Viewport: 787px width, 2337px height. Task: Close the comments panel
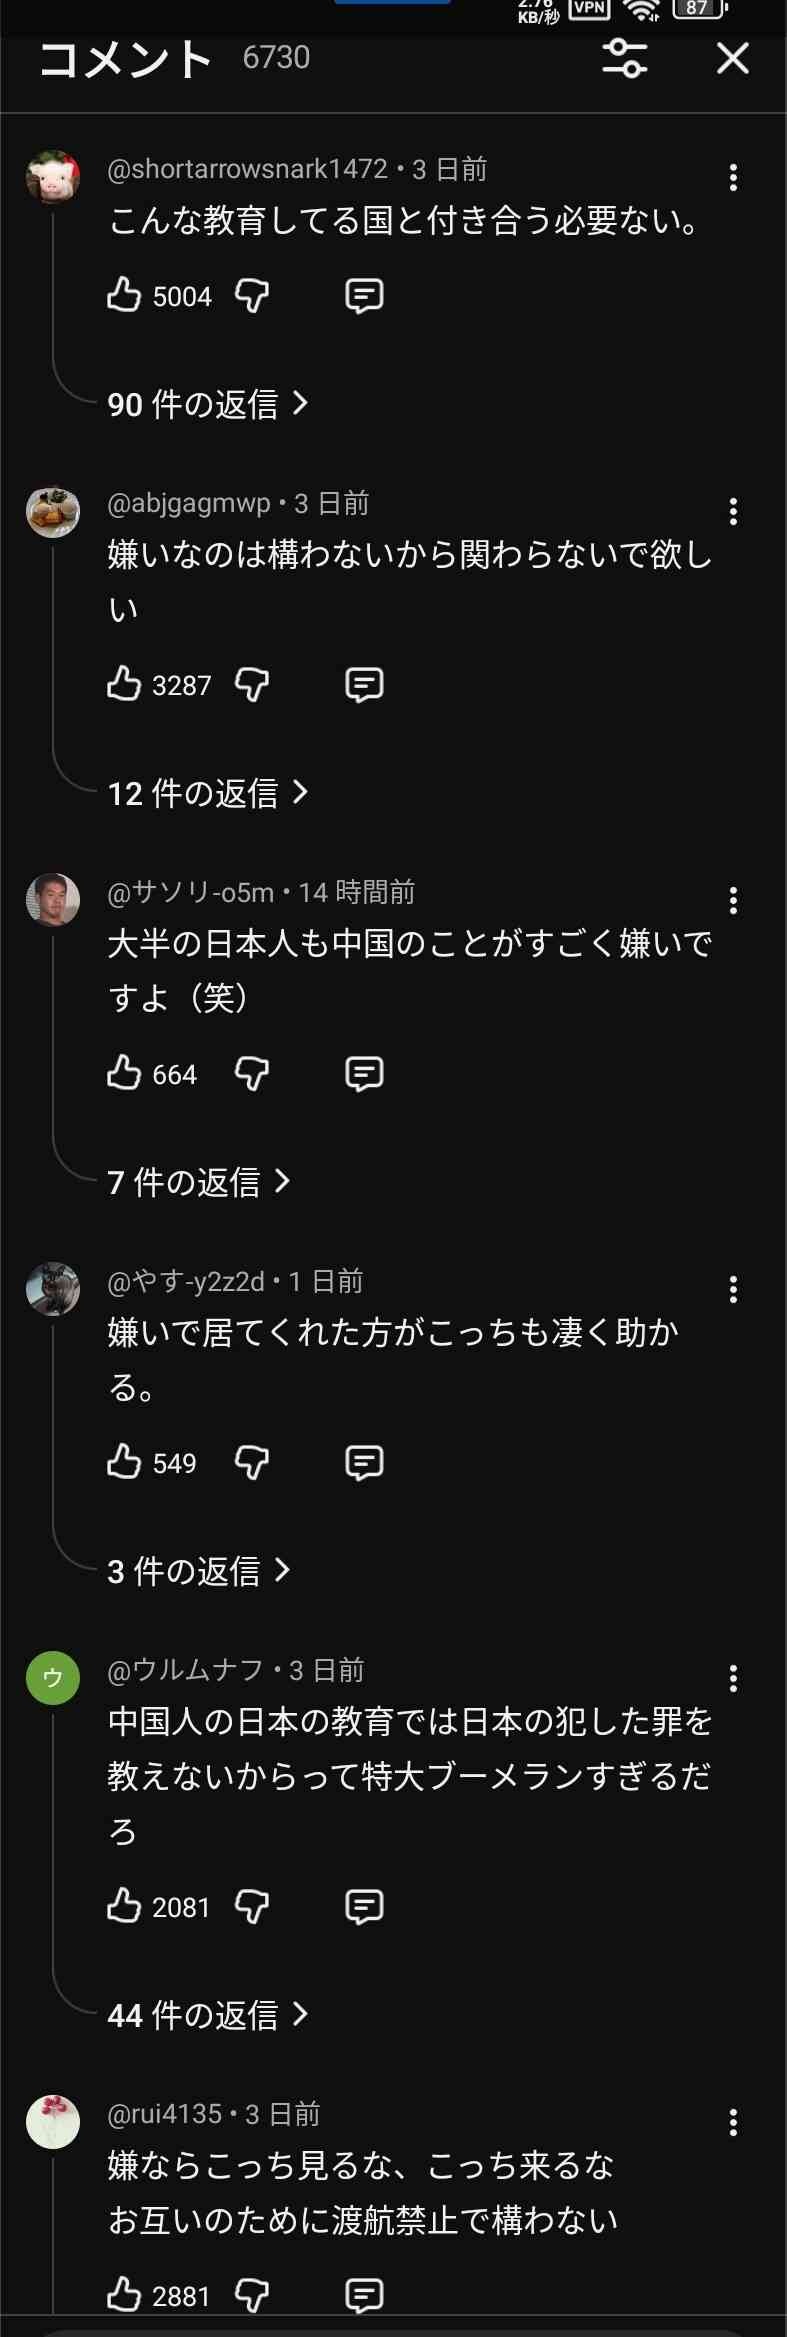point(733,59)
